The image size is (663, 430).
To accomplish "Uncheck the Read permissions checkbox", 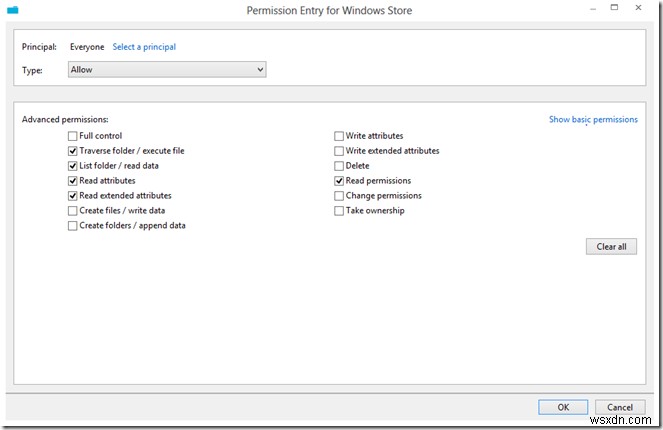I will [x=339, y=181].
